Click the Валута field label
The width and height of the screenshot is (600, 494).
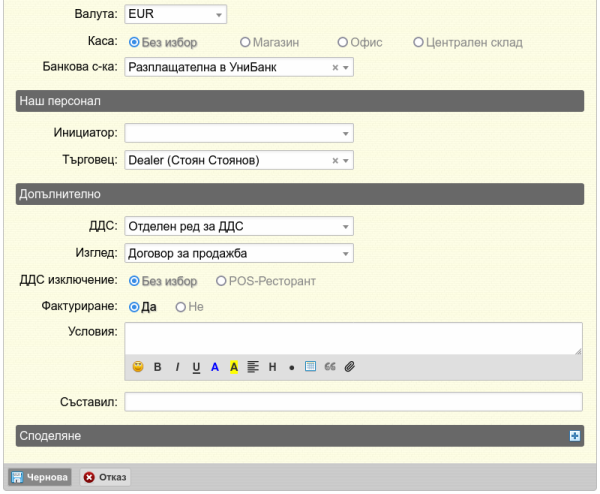click(x=96, y=14)
